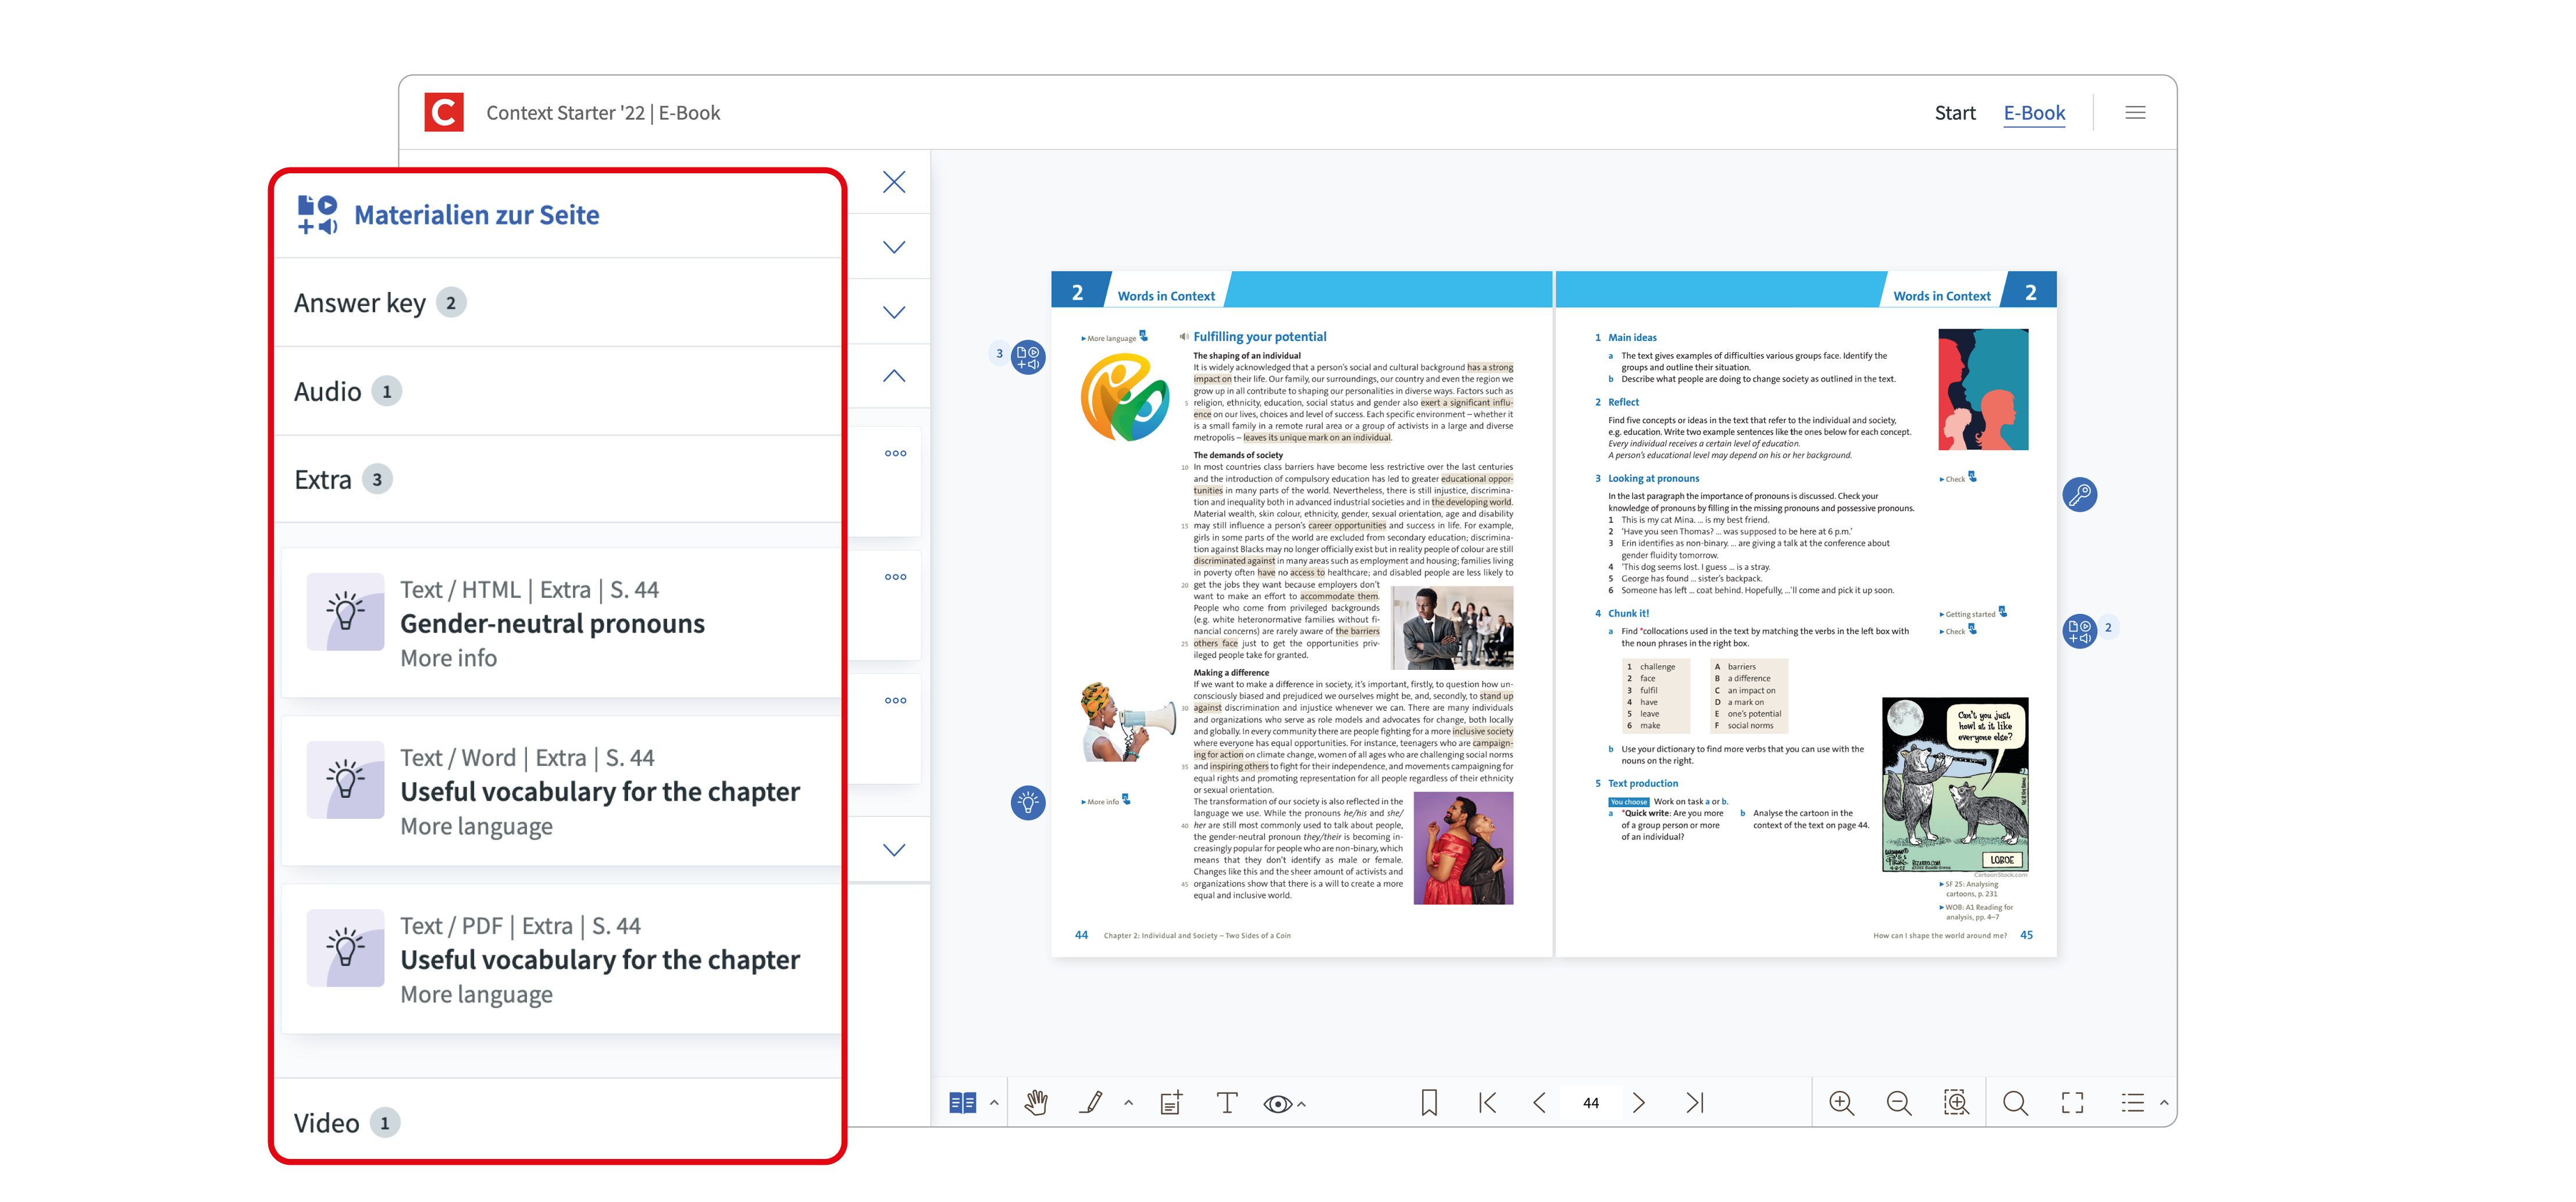Zoom in on the e-book page
The height and width of the screenshot is (1202, 2576).
coord(1841,1102)
